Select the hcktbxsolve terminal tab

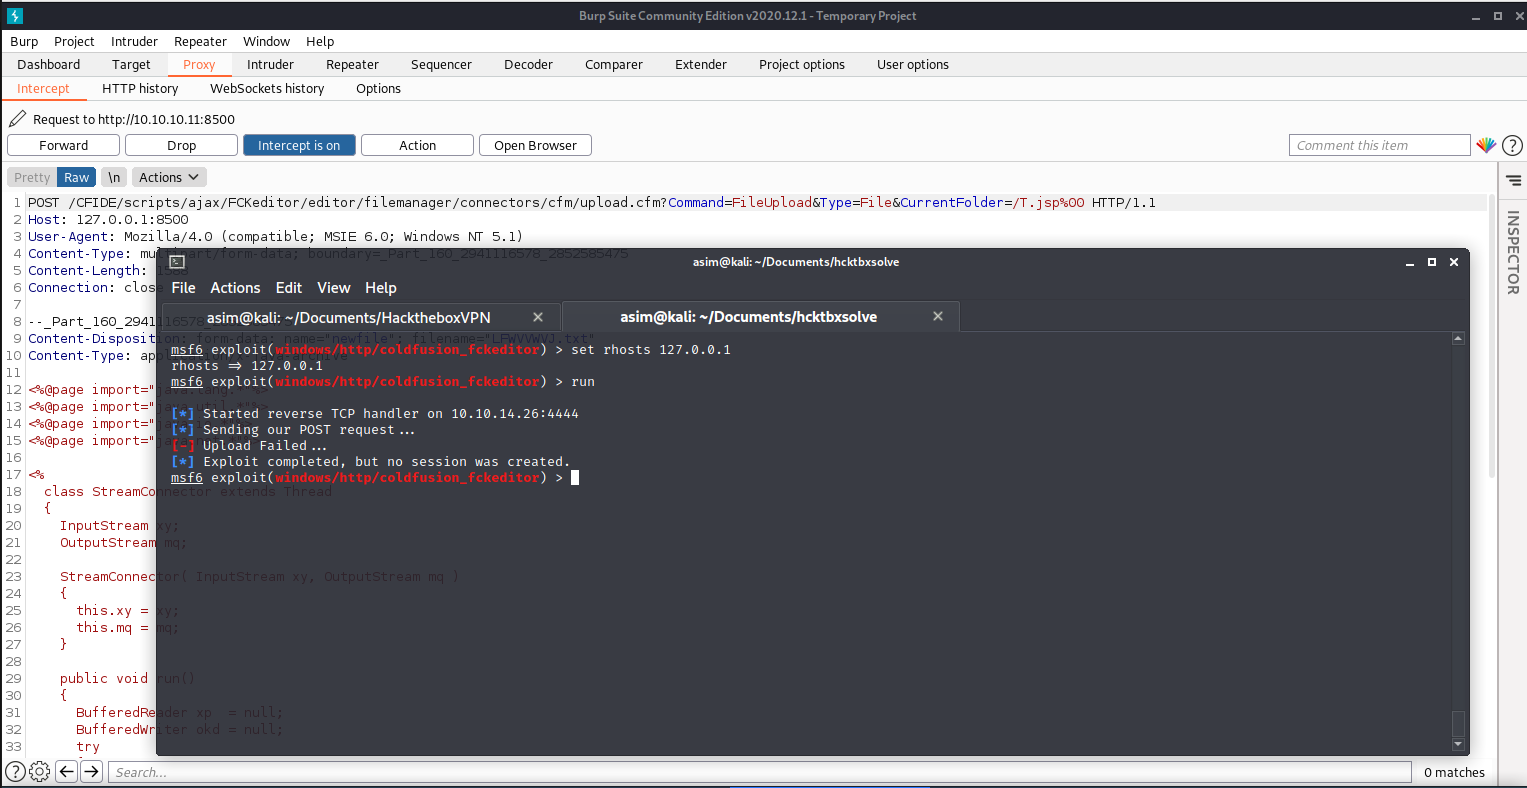tap(761, 316)
